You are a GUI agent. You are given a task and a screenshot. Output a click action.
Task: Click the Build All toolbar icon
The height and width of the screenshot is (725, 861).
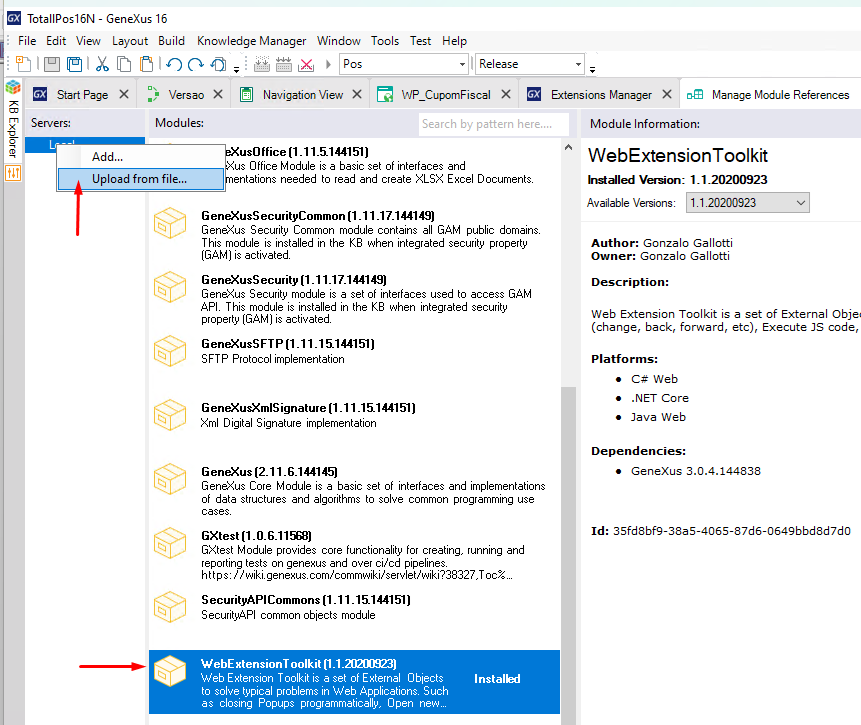click(x=262, y=64)
